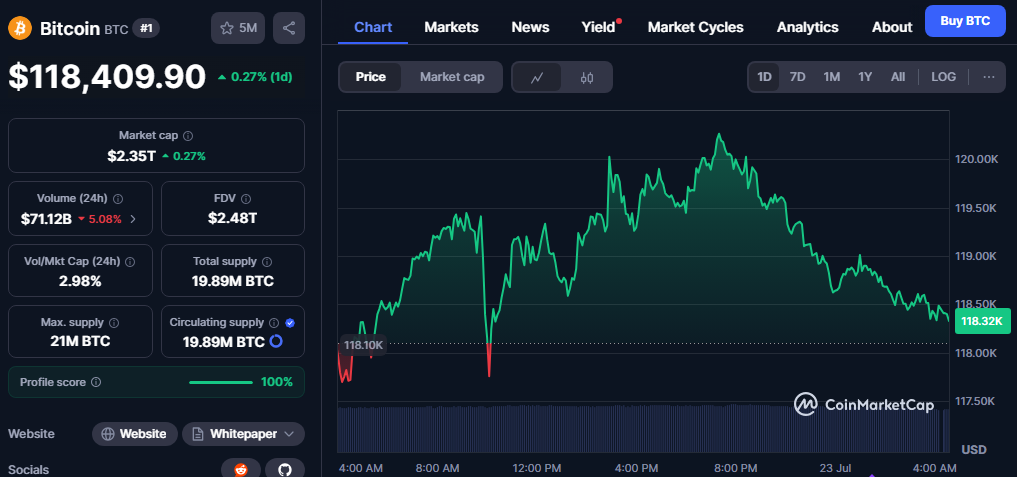
Task: Click the 21M BTC max supply value
Action: click(80, 341)
